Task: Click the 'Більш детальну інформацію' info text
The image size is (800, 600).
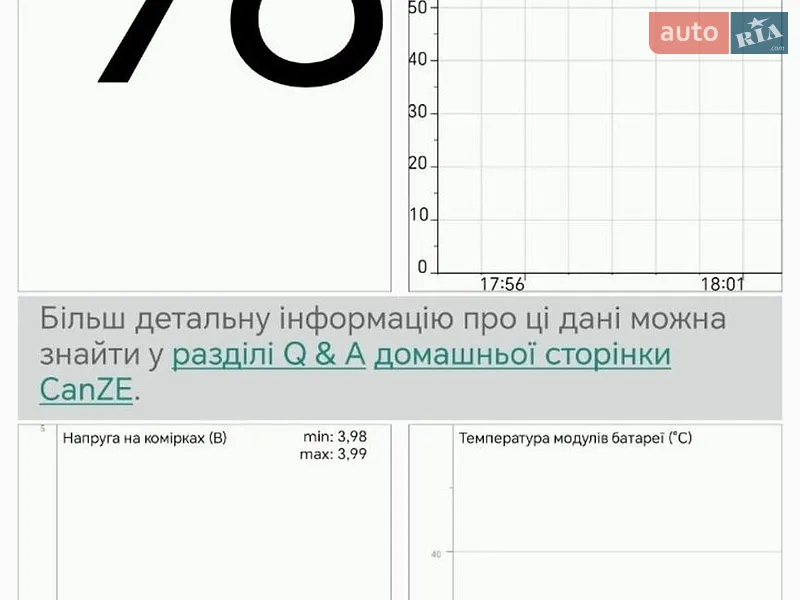Action: (383, 356)
